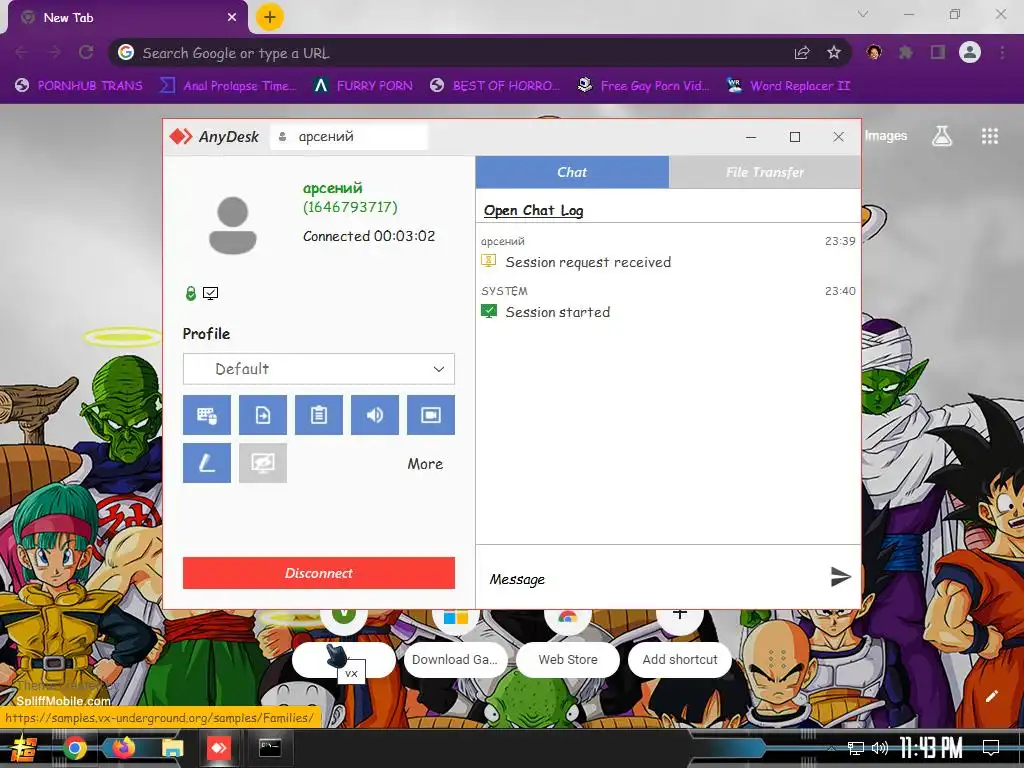The height and width of the screenshot is (768, 1024).
Task: Open File Explorer from the taskbar
Action: [172, 748]
